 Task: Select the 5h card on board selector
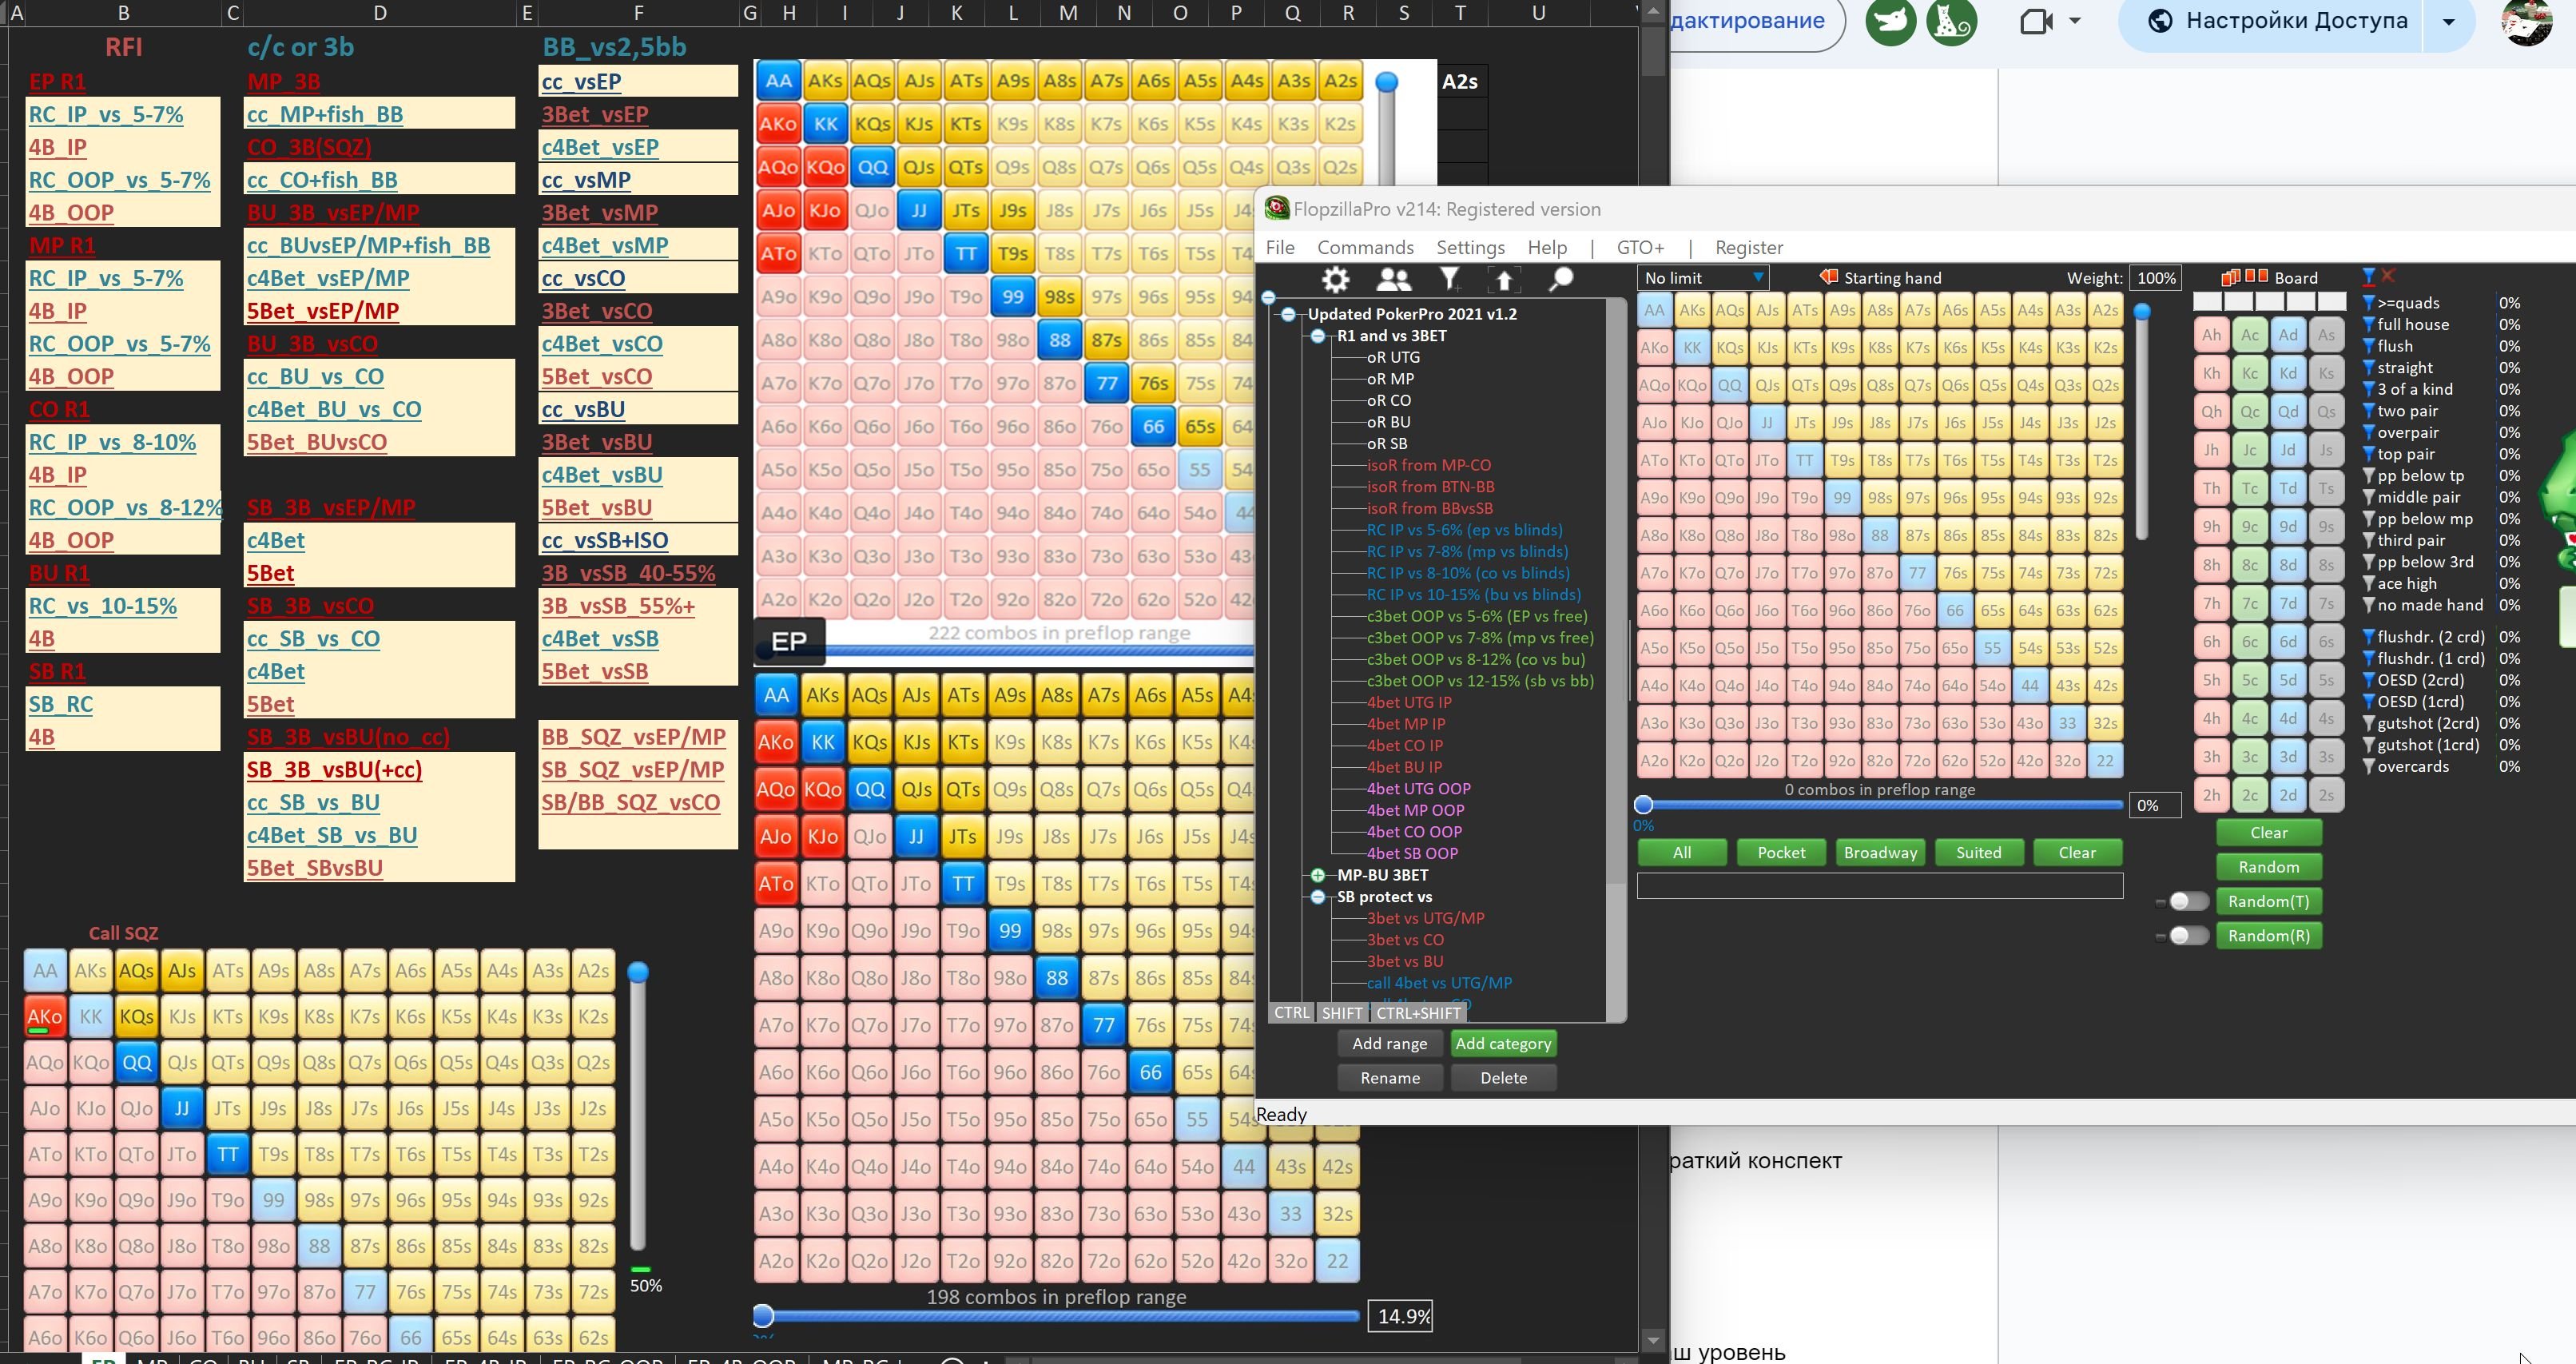[2211, 680]
